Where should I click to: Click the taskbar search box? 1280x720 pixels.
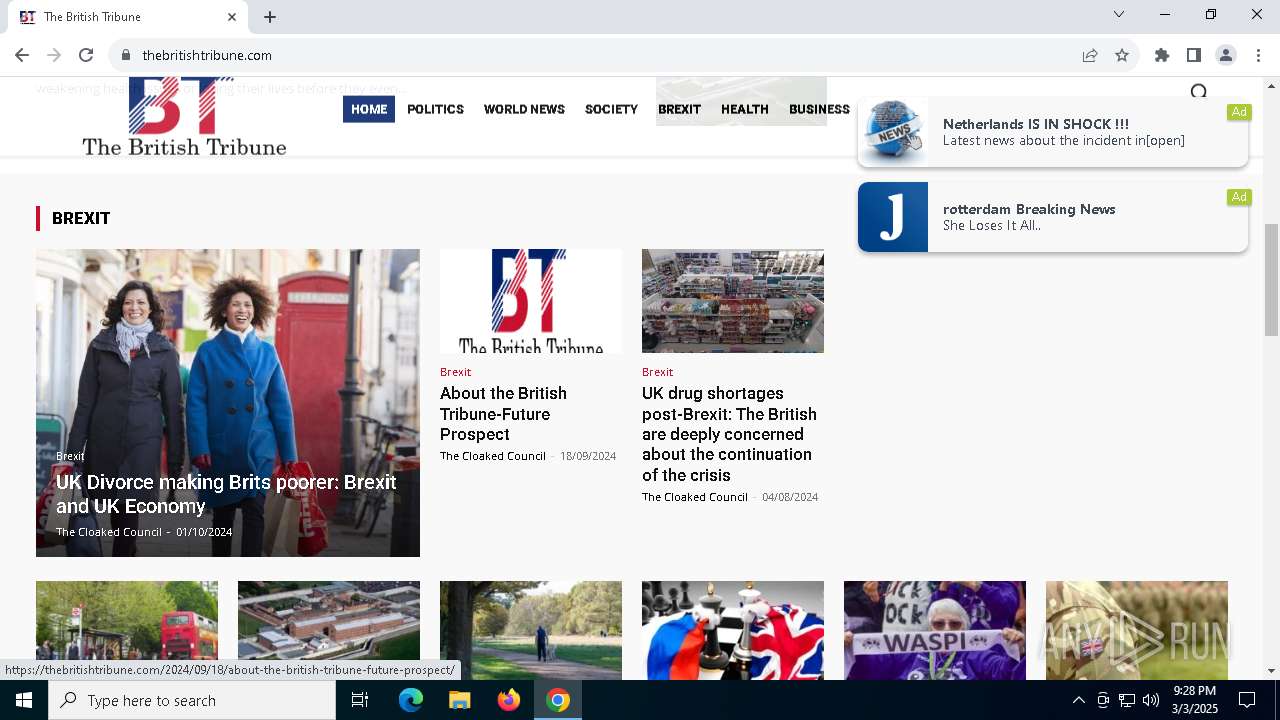coord(192,700)
